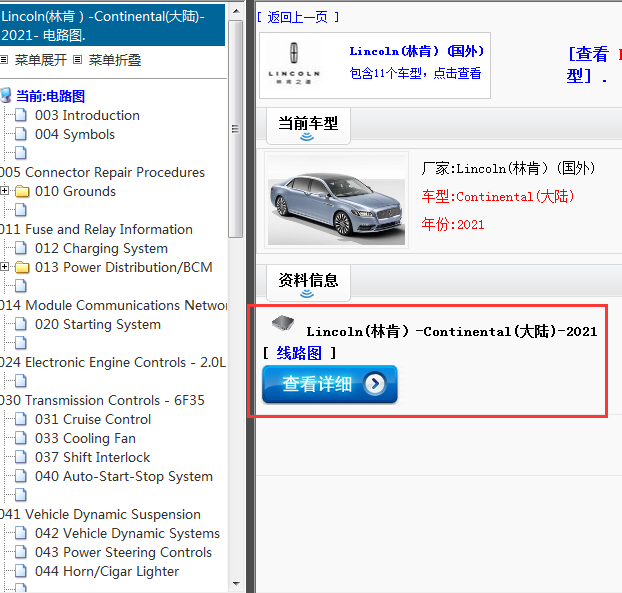Click the 当前:电路图 root computer icon
Viewport: 622px width, 593px height.
click(x=6, y=96)
